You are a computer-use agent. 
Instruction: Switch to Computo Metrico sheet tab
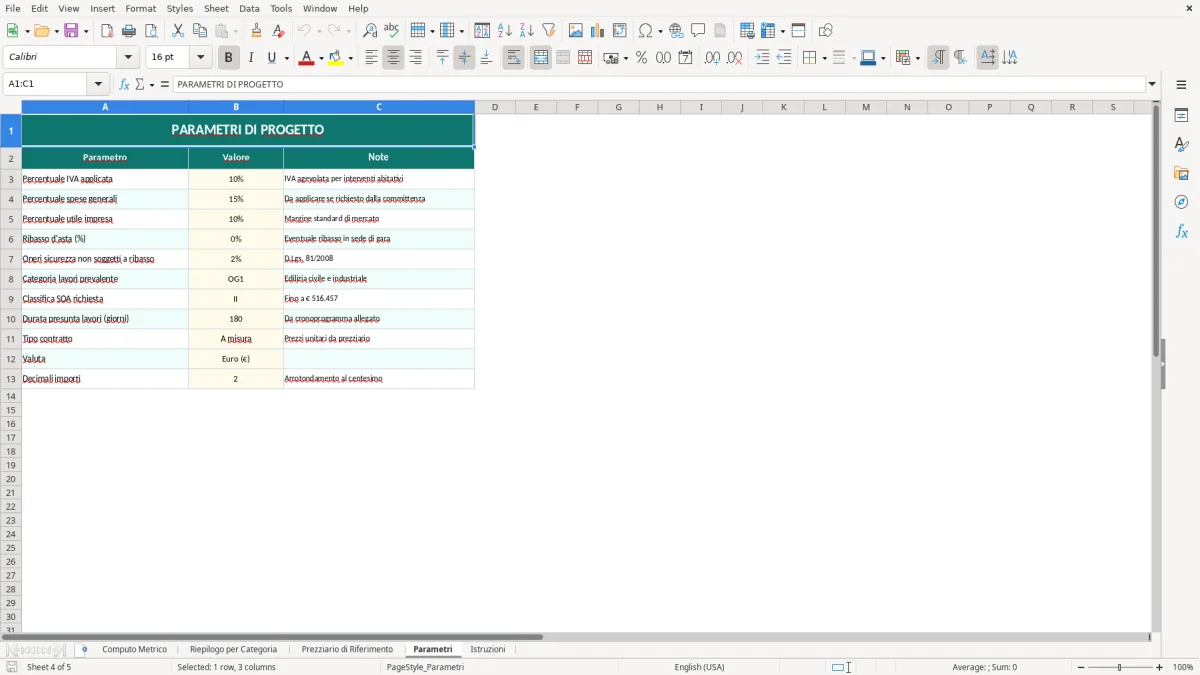click(135, 650)
